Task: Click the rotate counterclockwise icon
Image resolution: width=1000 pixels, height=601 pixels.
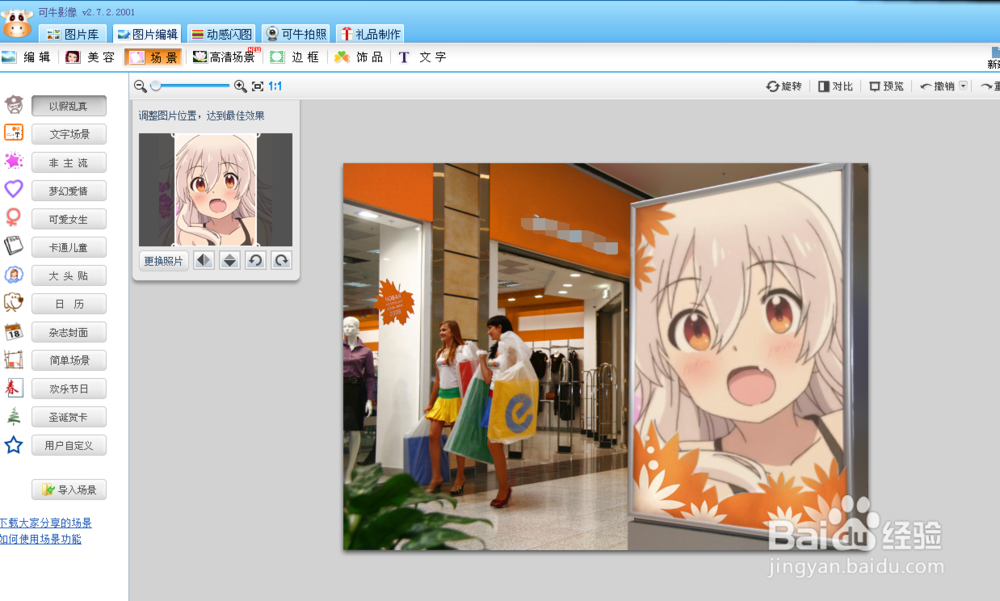Action: [256, 260]
